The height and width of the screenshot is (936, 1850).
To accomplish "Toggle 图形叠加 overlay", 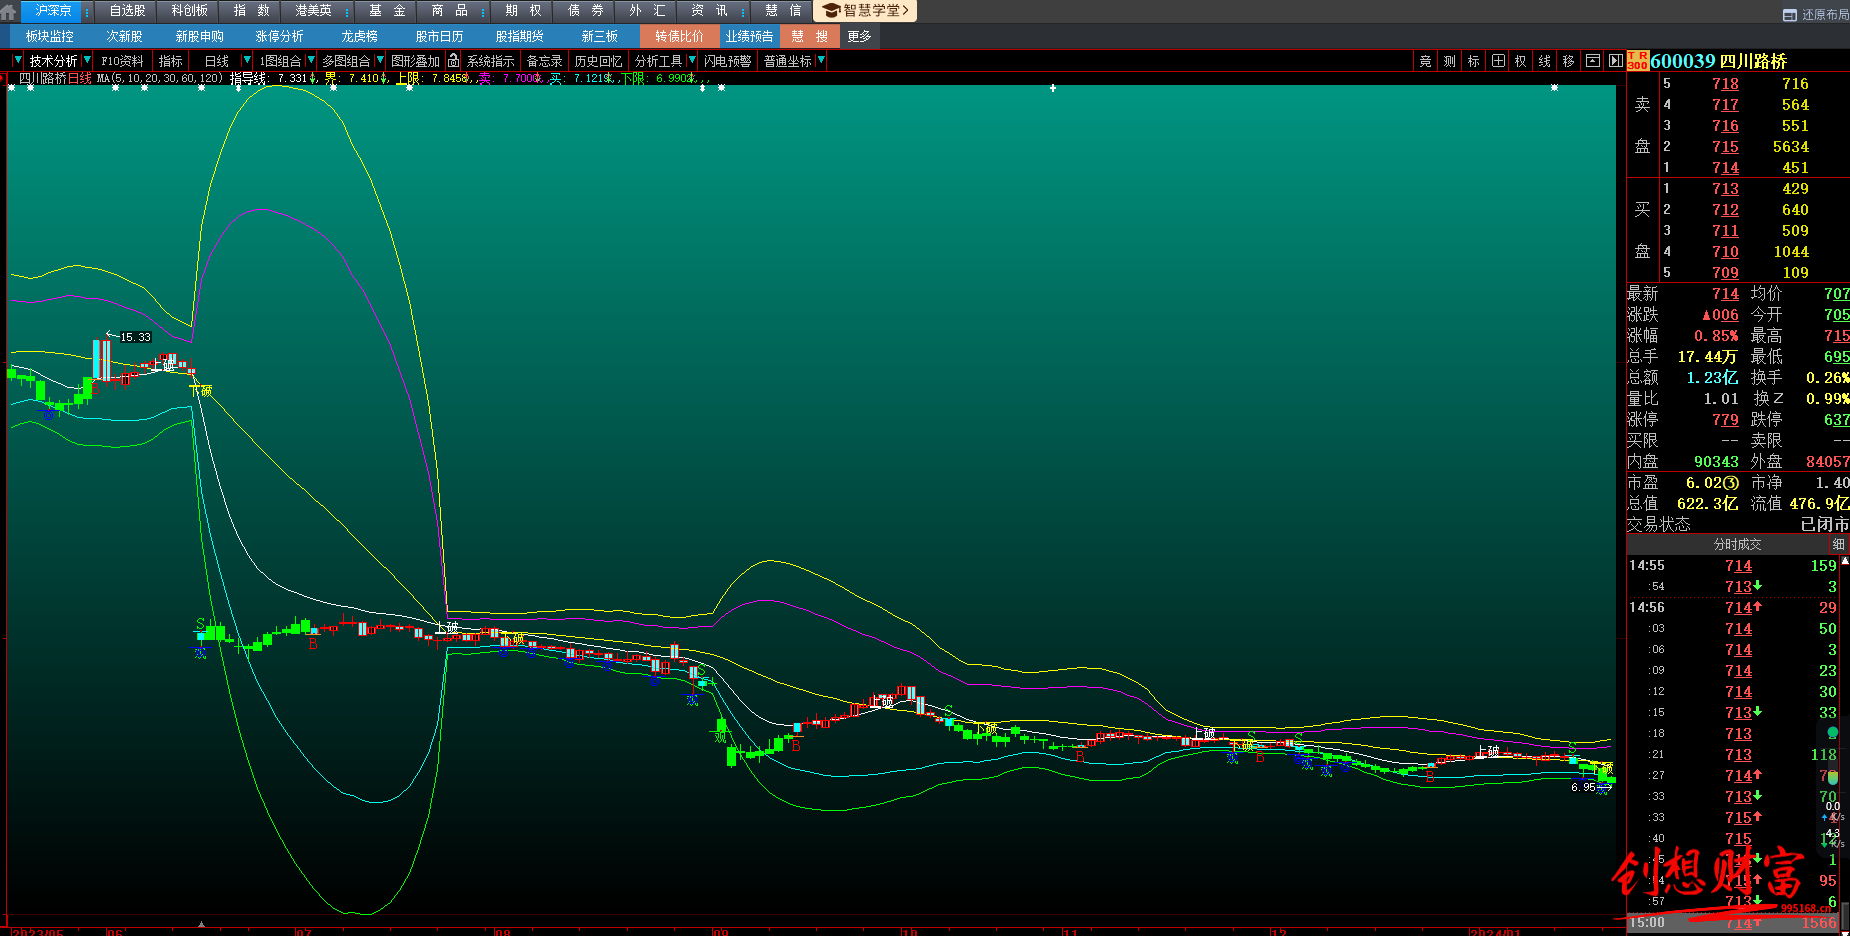I will tap(415, 61).
